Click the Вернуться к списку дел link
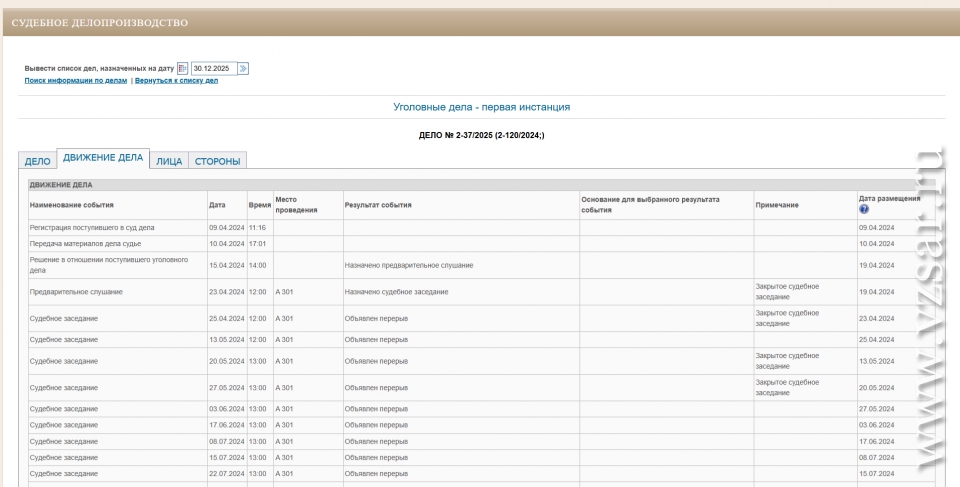This screenshot has height=487, width=960. 176,80
